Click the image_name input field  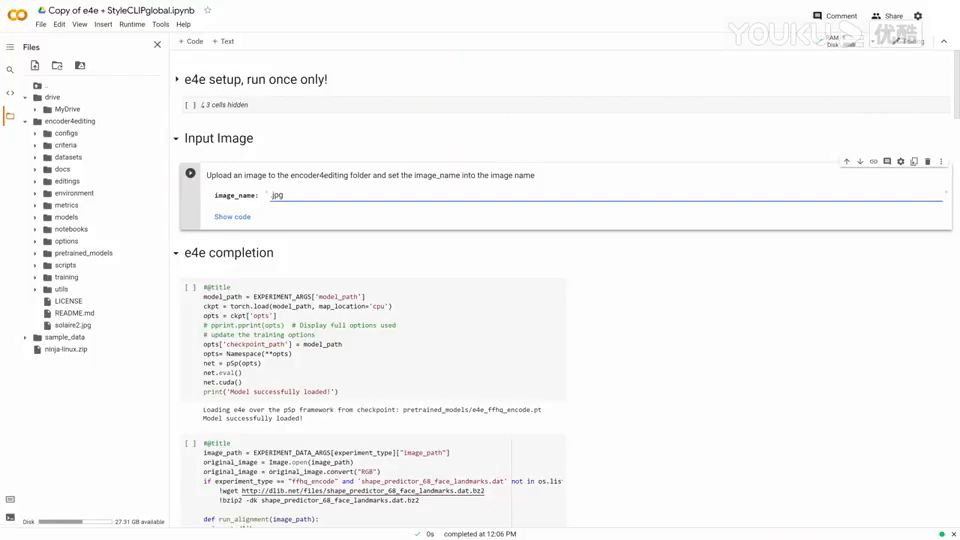point(600,195)
